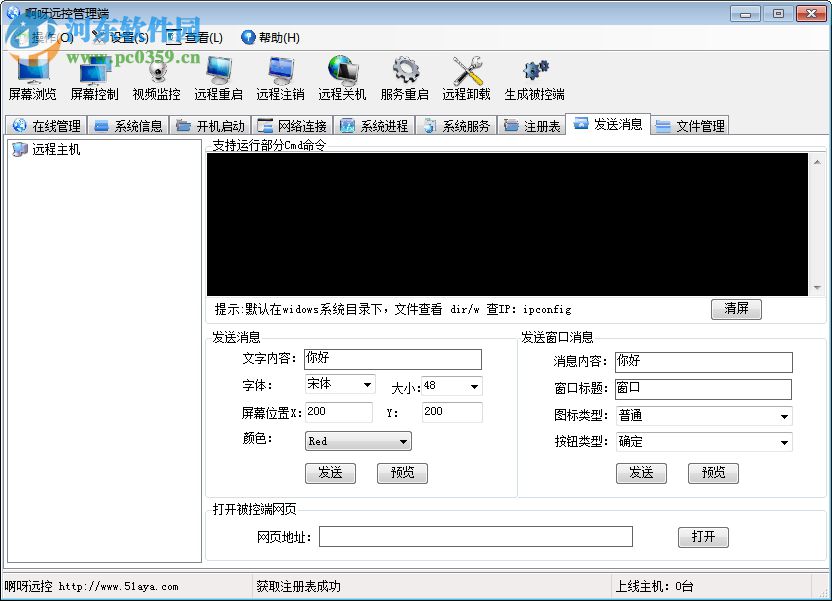832x601 pixels.
Task: Trigger 远程重启 remote restart
Action: (x=218, y=78)
